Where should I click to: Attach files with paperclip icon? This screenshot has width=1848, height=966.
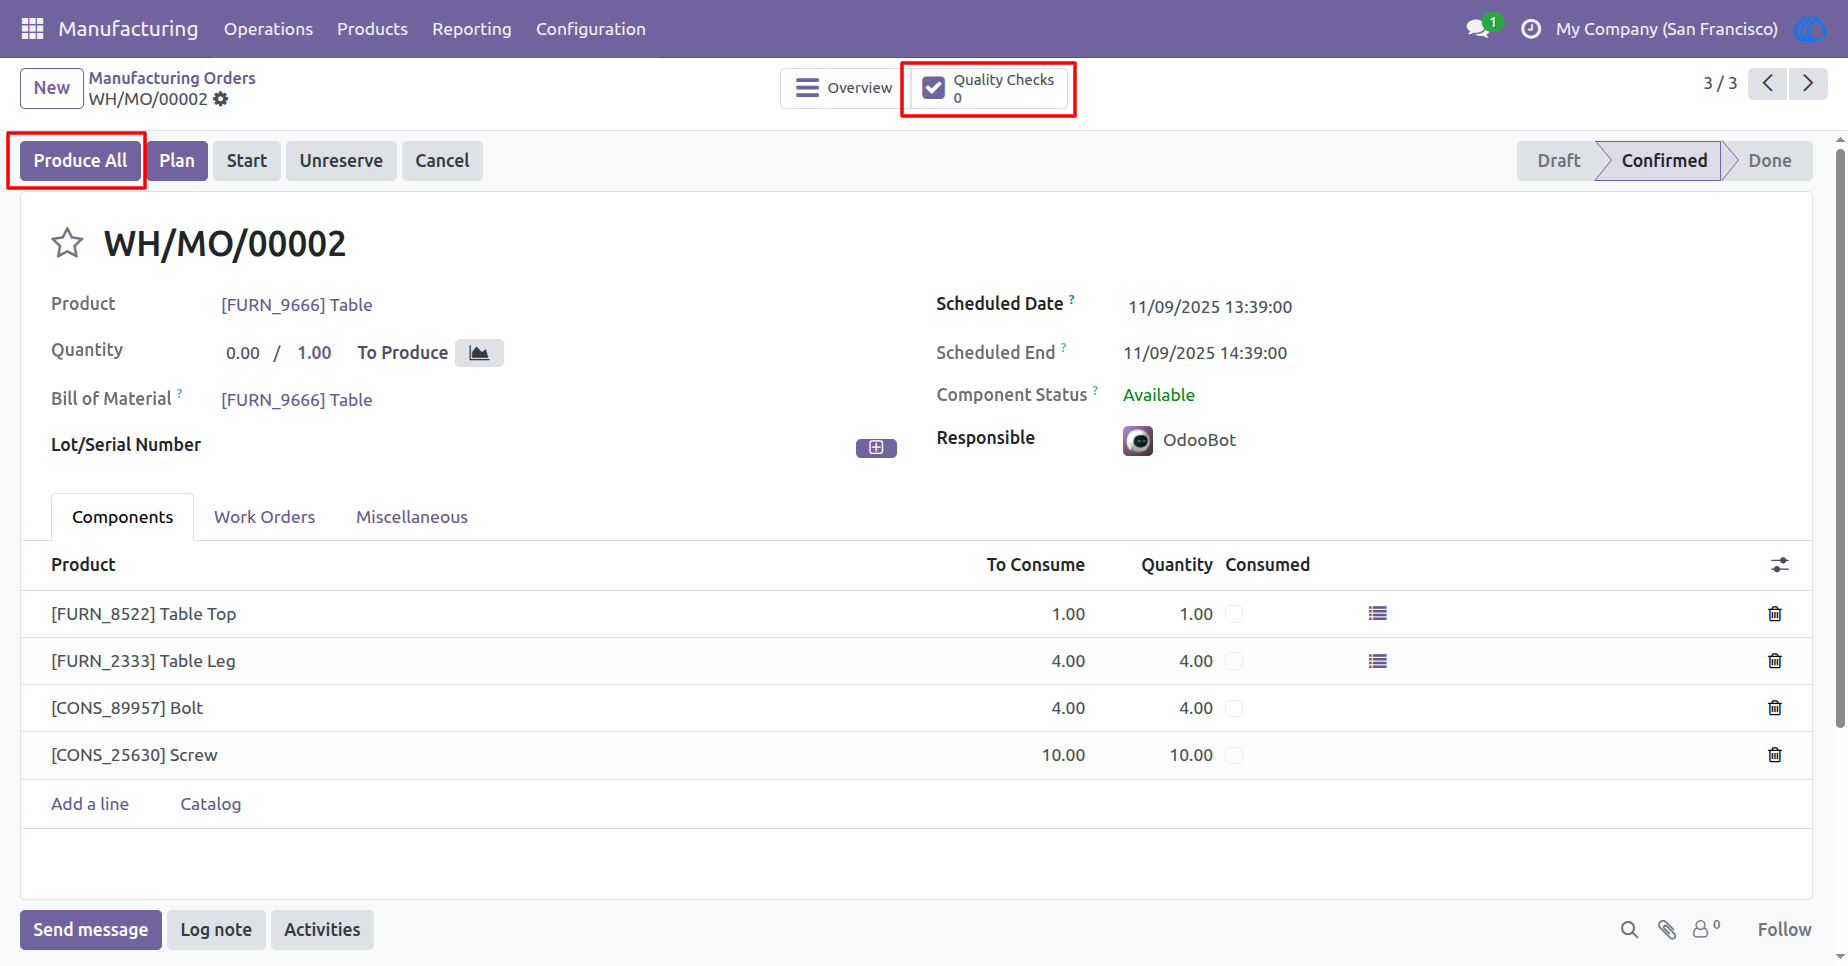tap(1667, 930)
